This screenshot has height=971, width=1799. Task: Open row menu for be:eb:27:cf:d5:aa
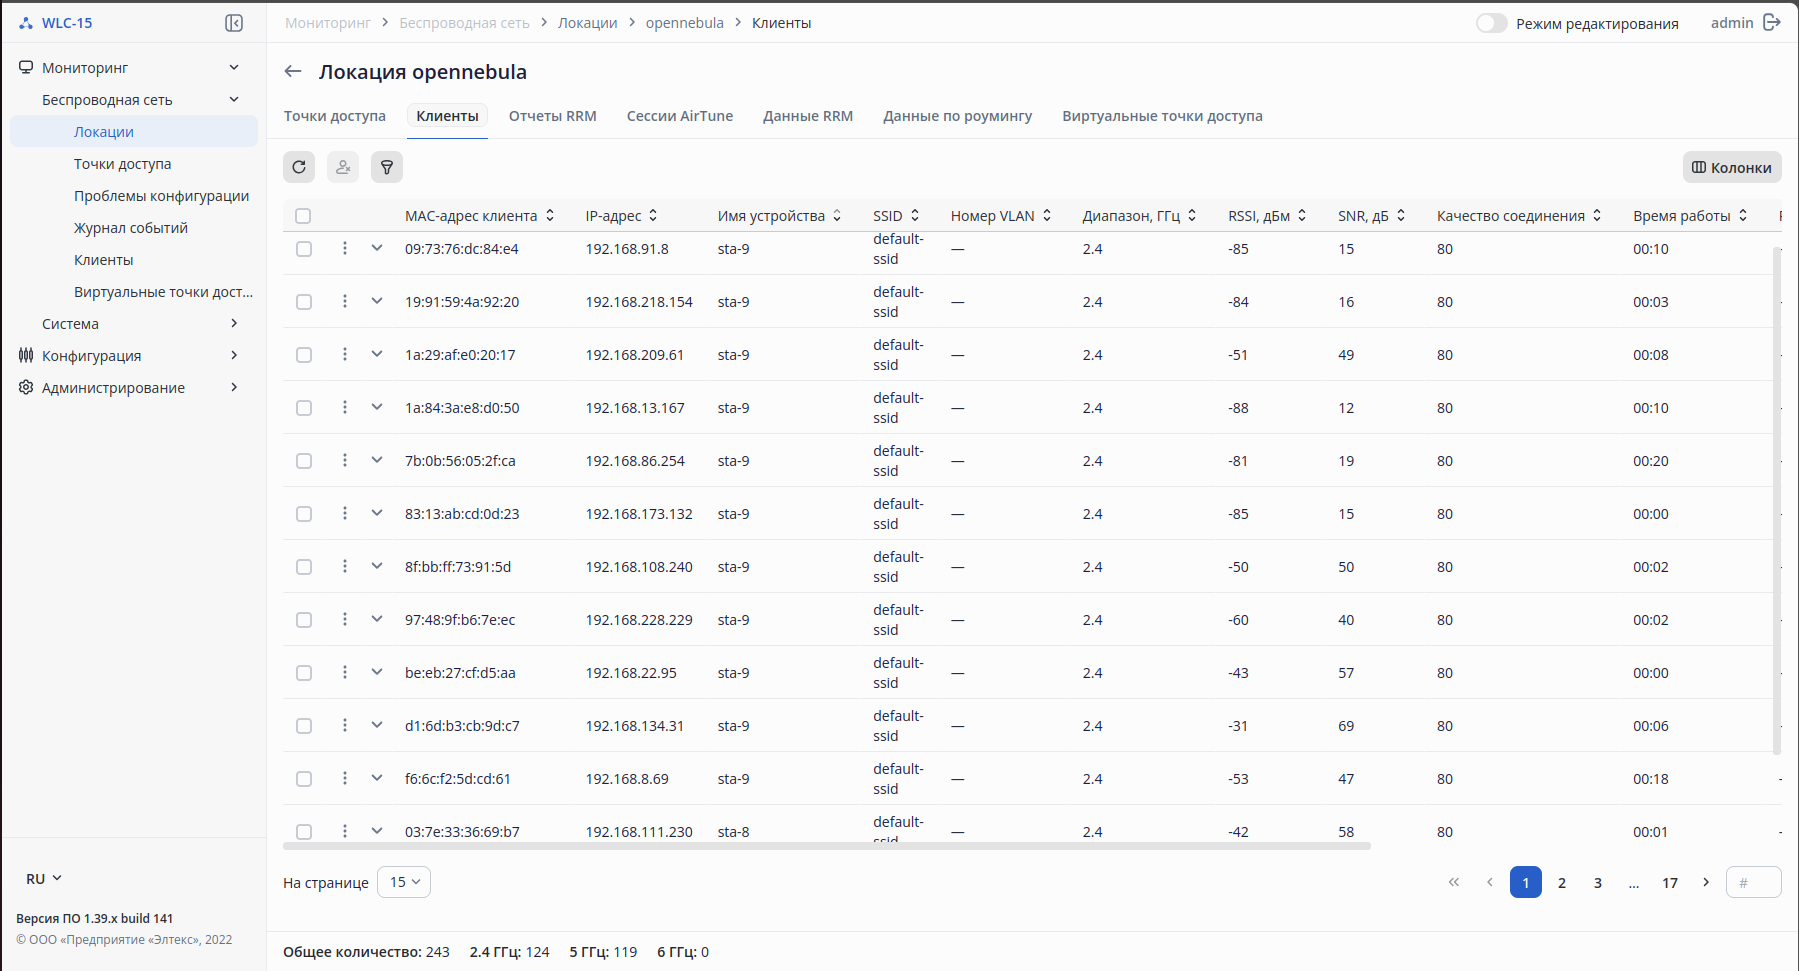345,672
